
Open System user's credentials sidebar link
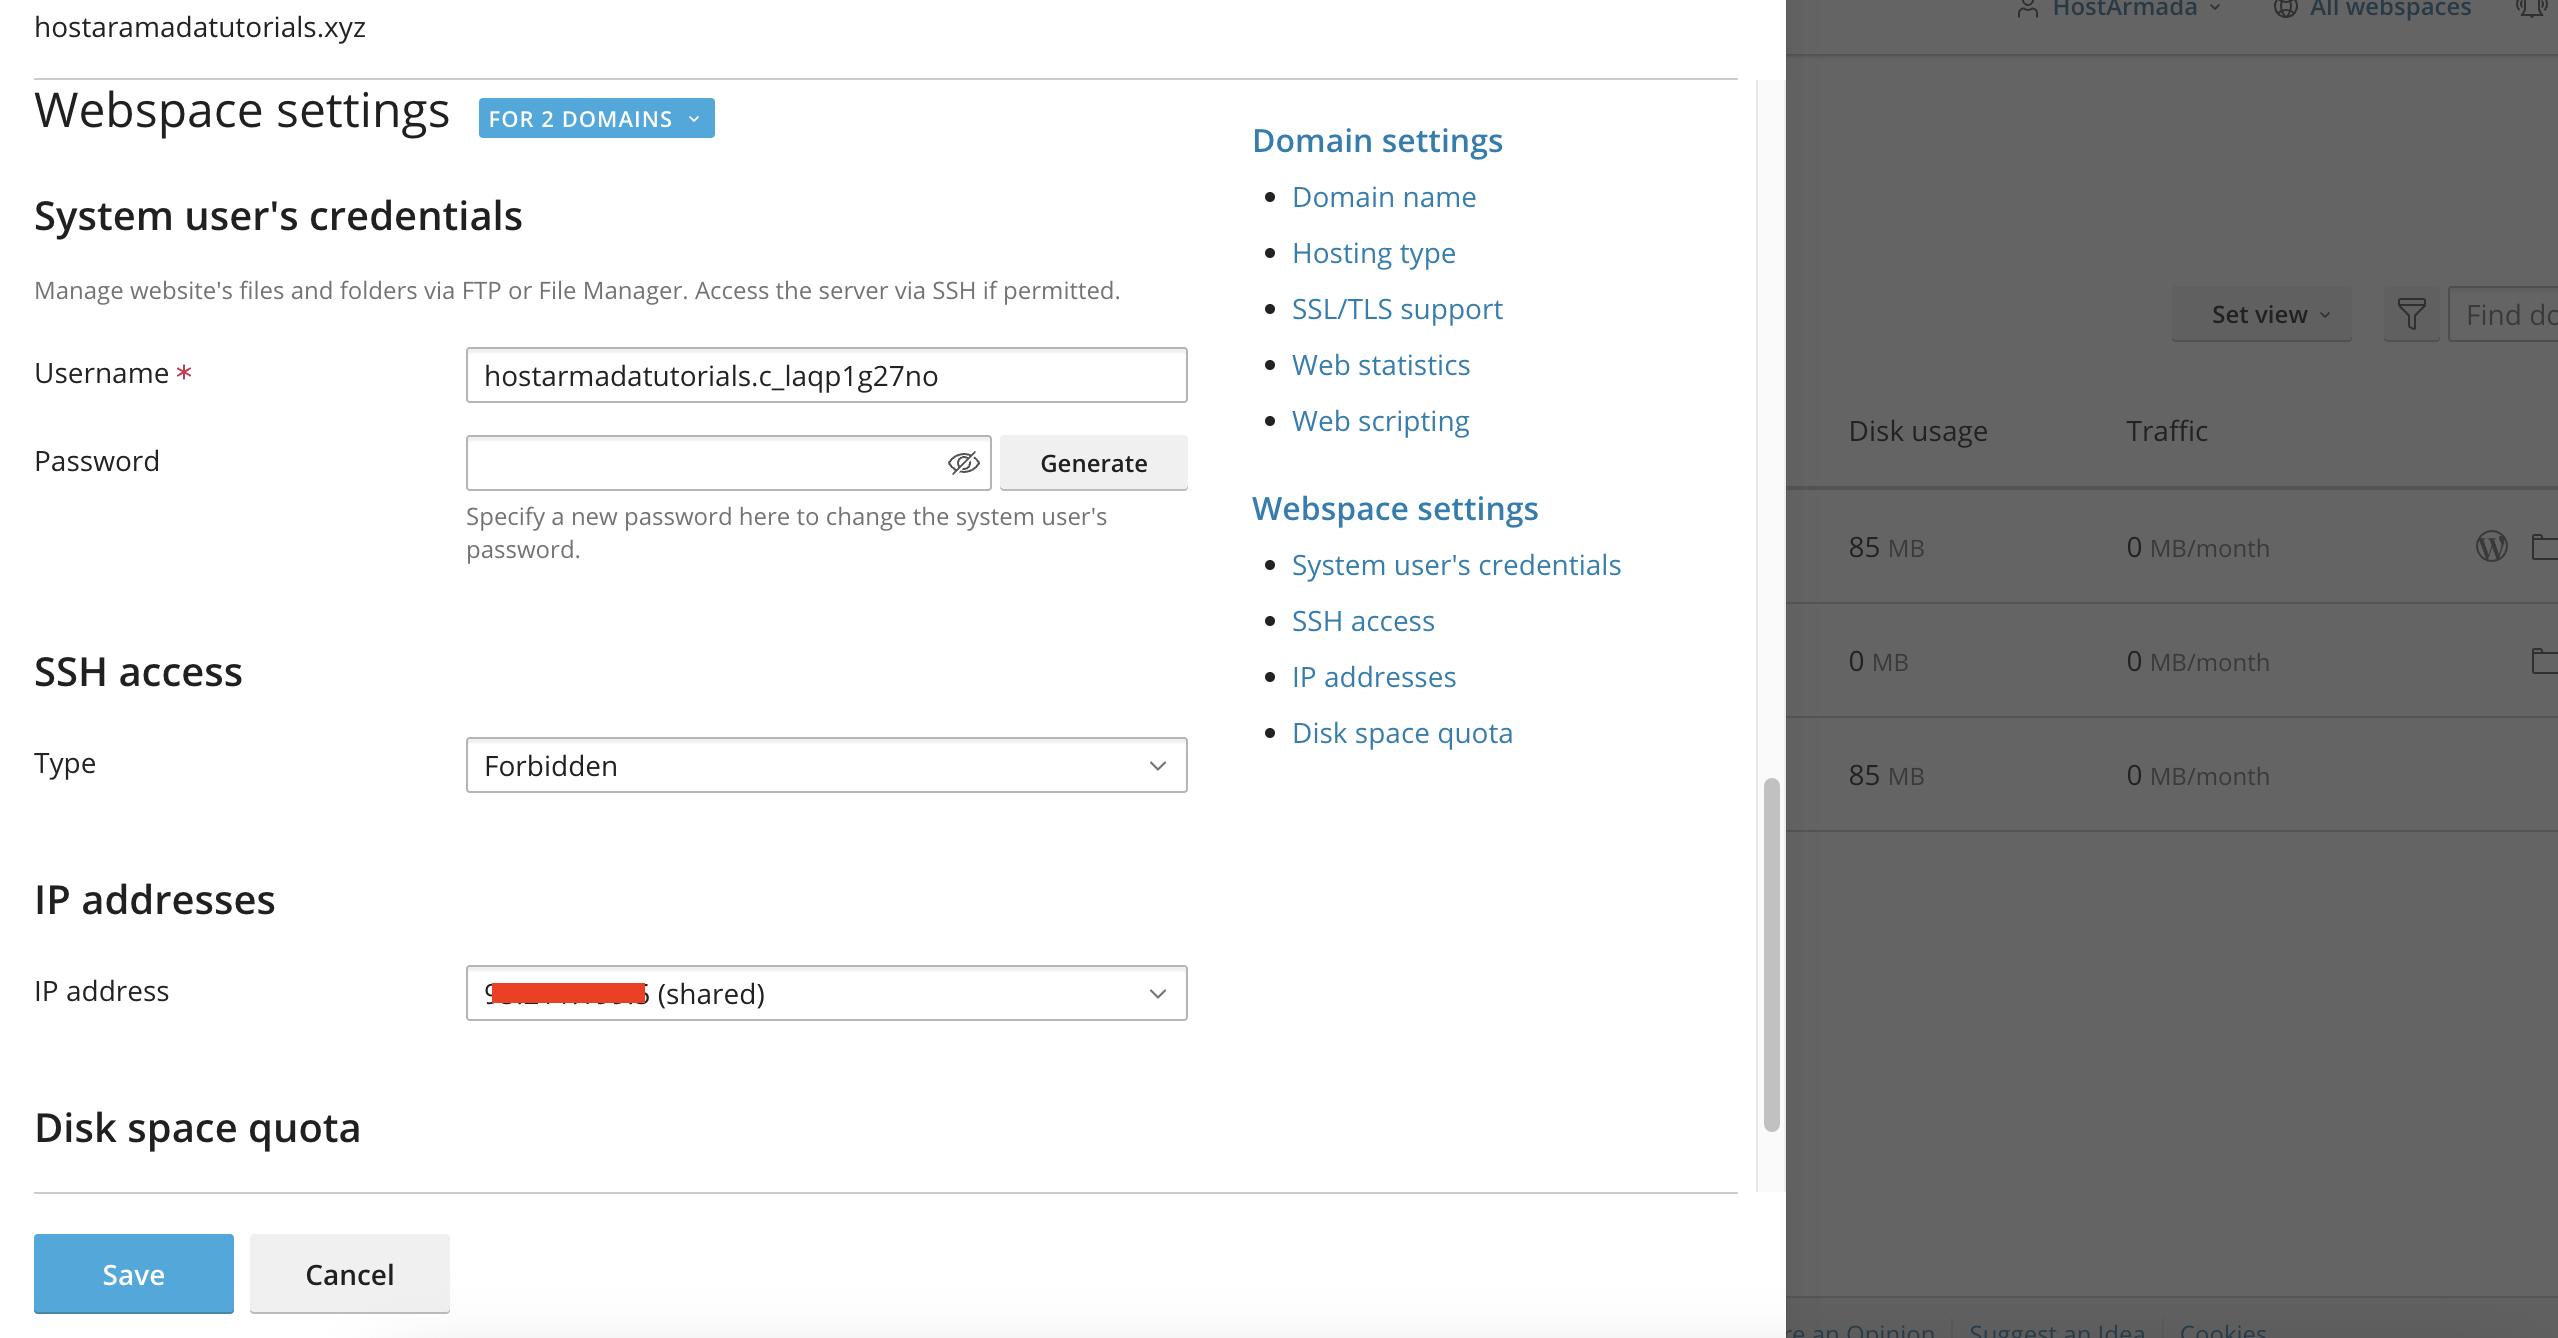click(1456, 565)
